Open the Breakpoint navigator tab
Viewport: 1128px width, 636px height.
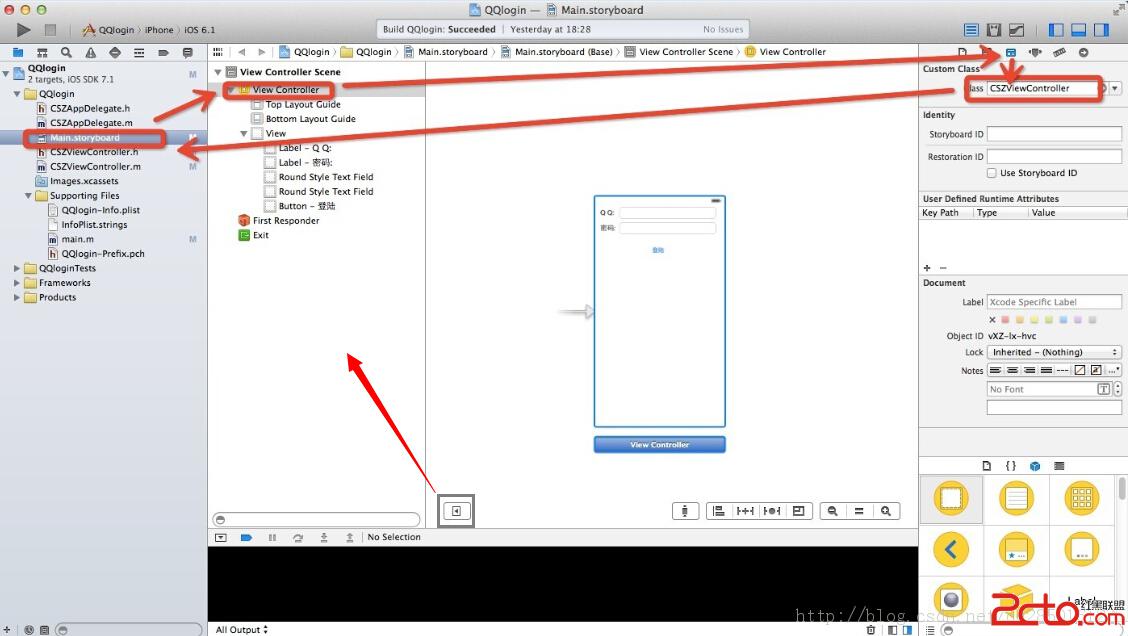pos(163,53)
